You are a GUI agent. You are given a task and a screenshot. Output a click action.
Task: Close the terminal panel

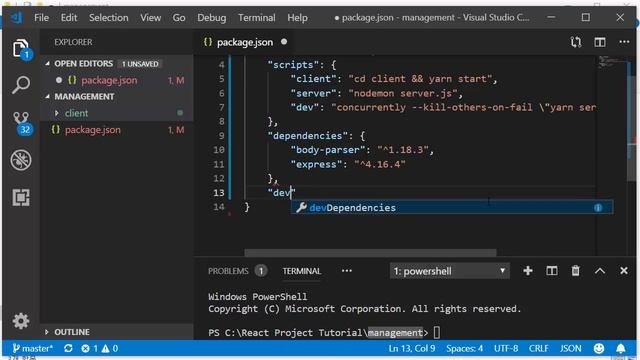[x=624, y=271]
